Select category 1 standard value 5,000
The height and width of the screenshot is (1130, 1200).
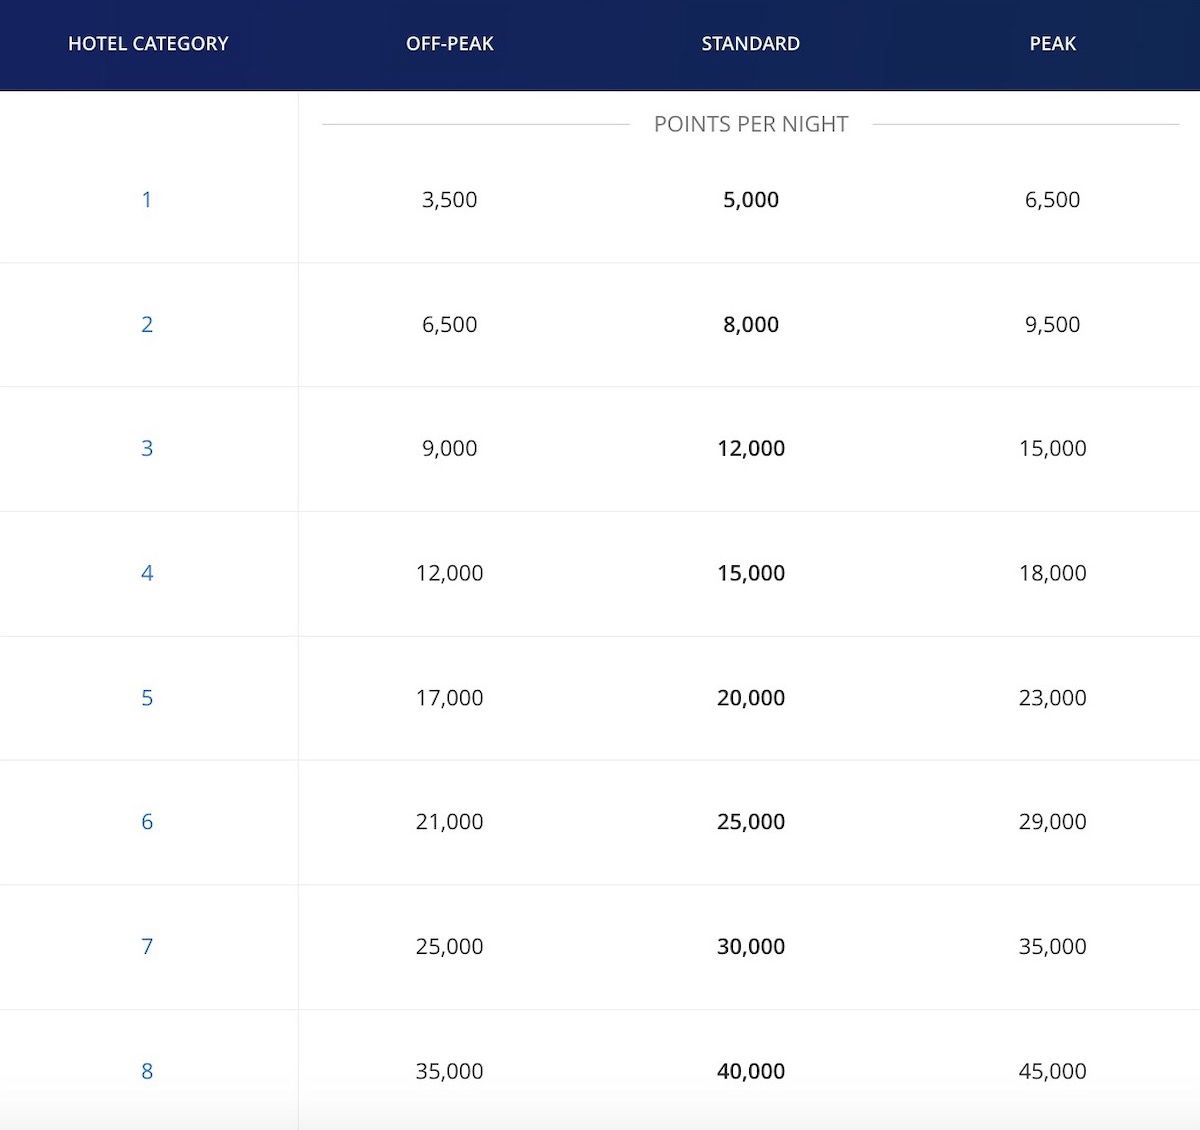[x=751, y=199]
